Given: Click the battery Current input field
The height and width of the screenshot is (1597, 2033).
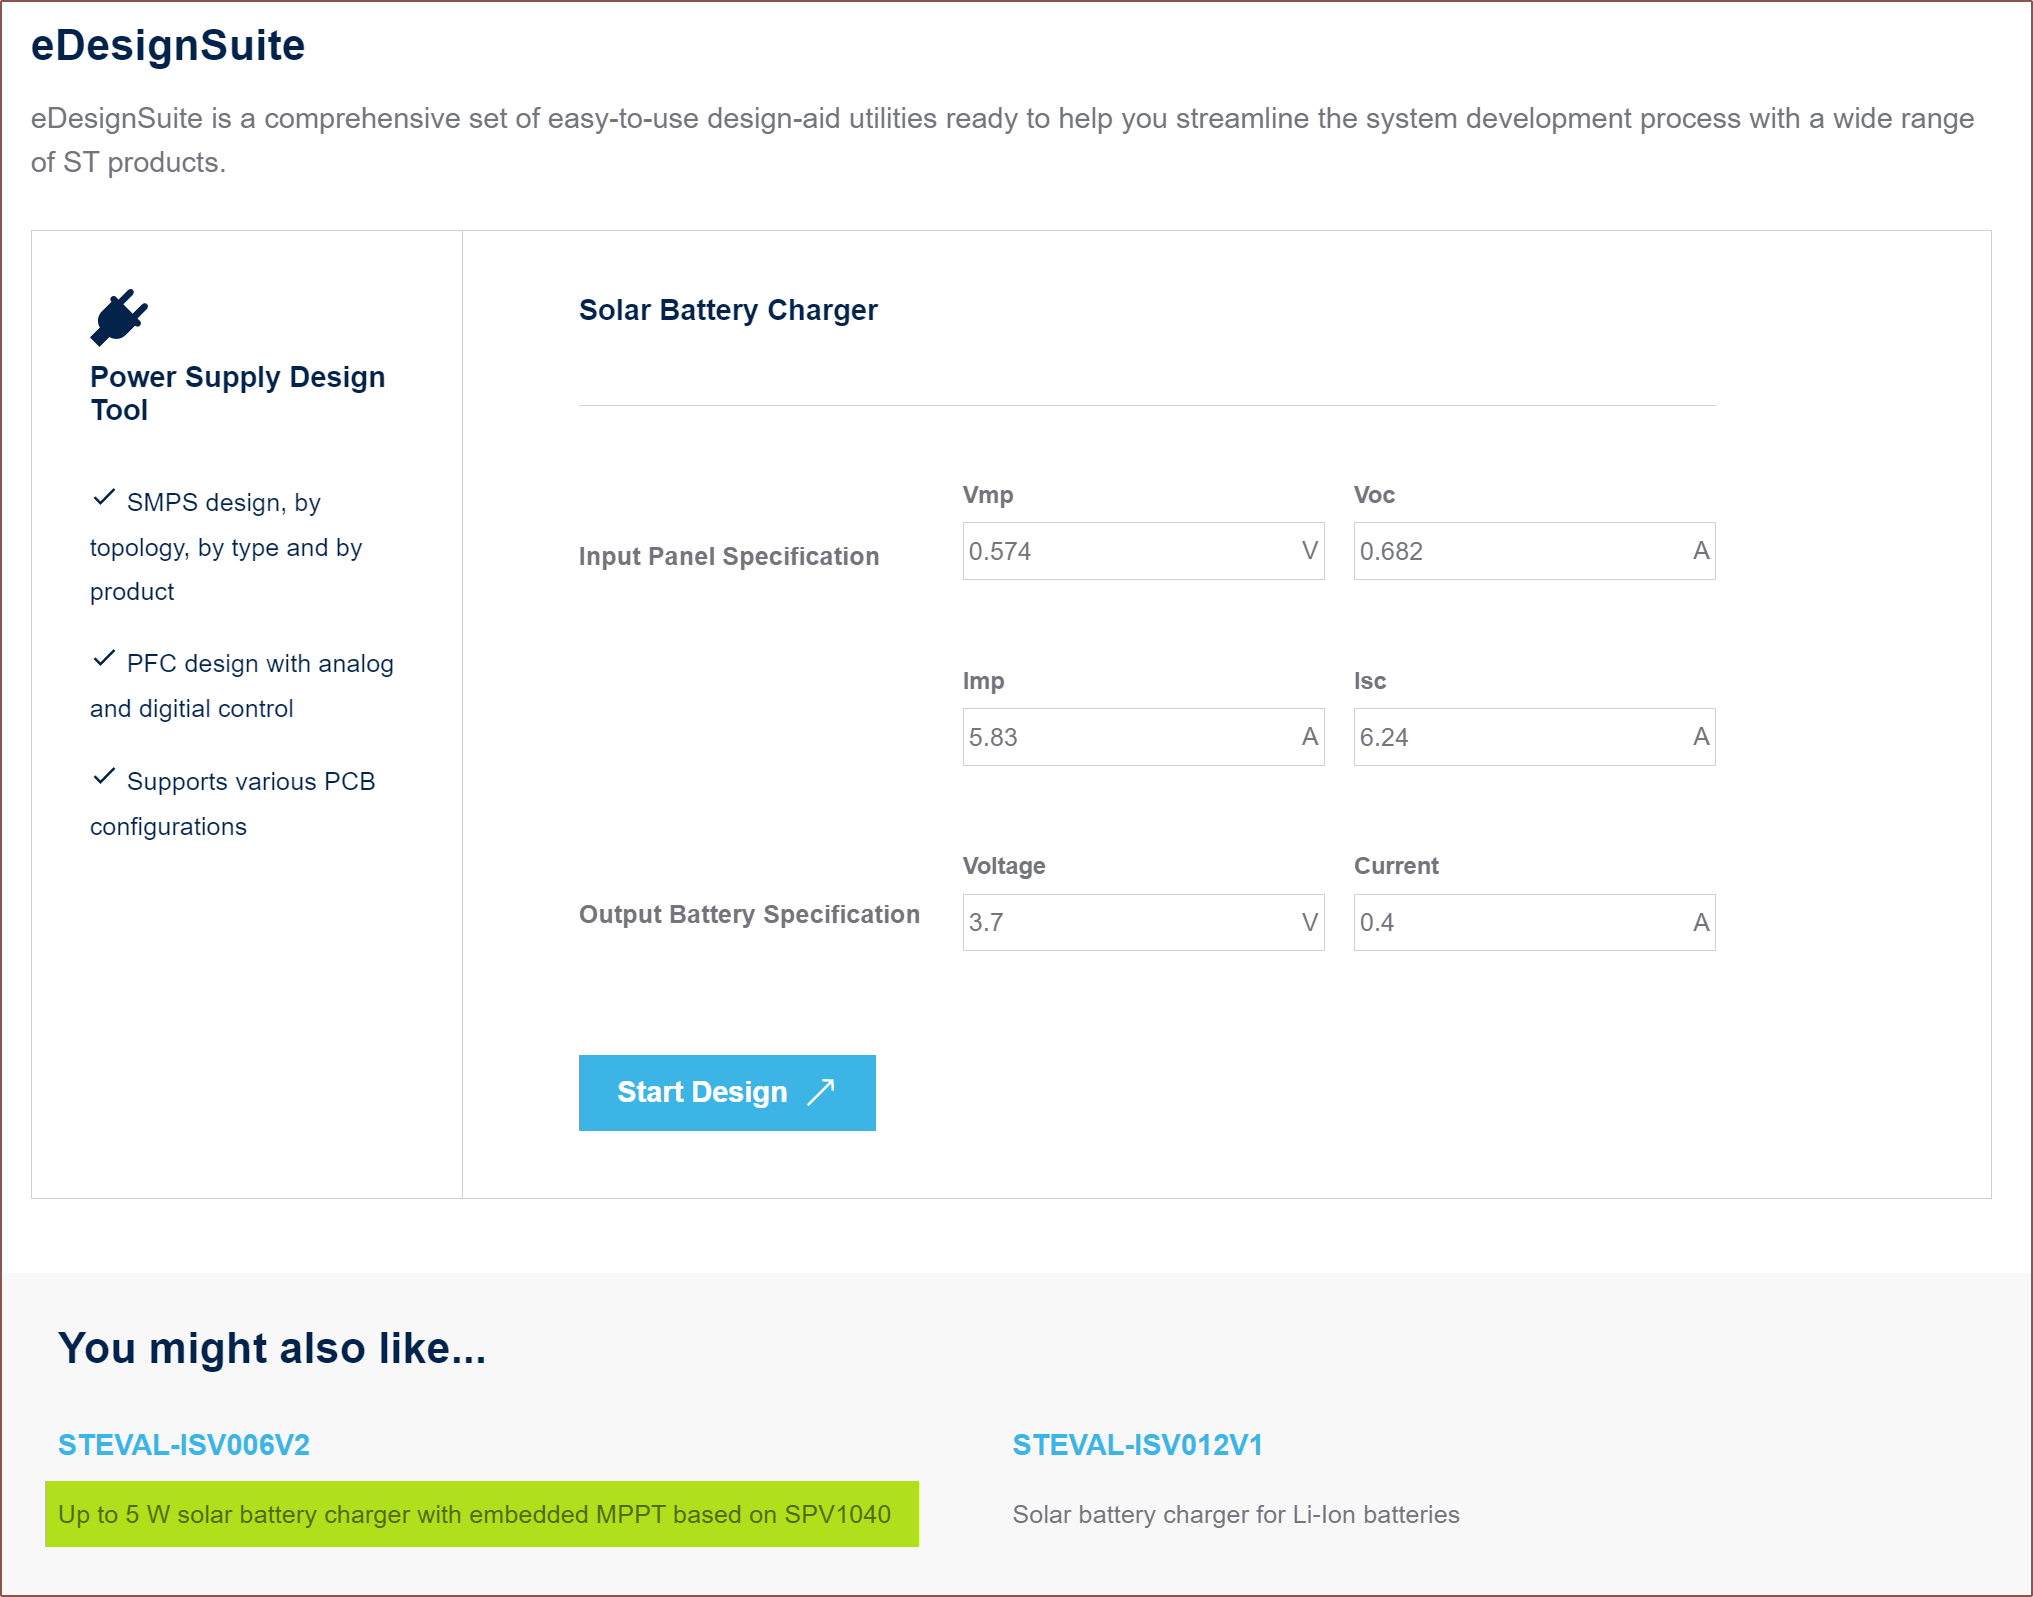Looking at the screenshot, I should click(1534, 922).
